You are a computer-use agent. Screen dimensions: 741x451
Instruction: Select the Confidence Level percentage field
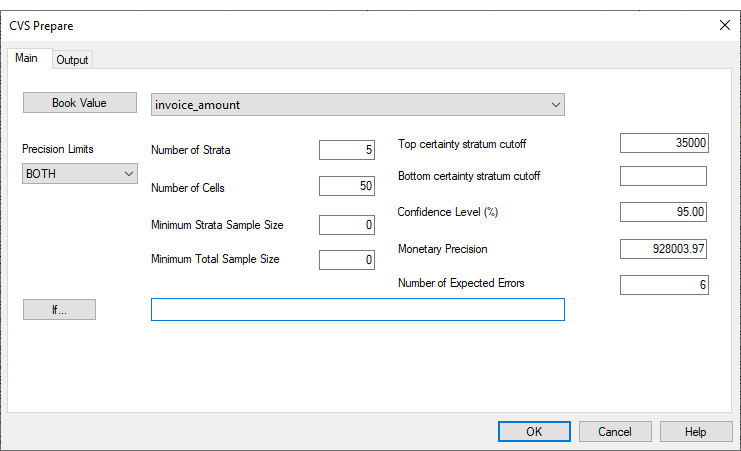click(663, 212)
